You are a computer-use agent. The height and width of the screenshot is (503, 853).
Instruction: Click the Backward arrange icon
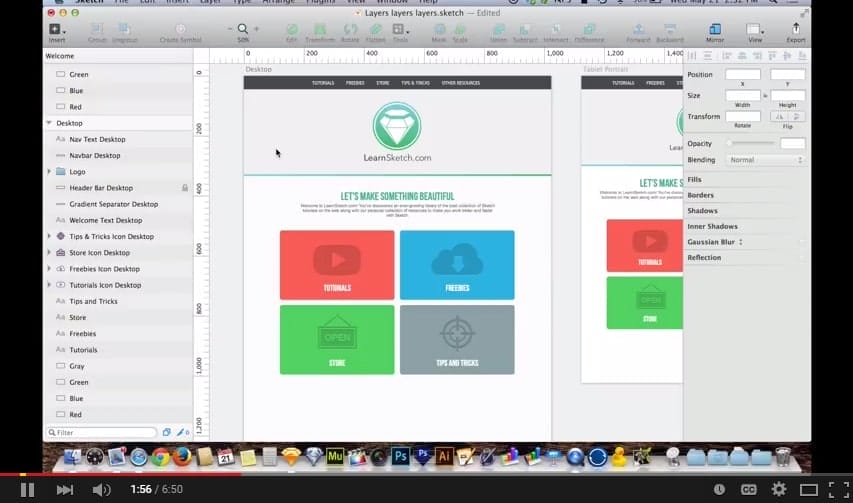coord(670,29)
